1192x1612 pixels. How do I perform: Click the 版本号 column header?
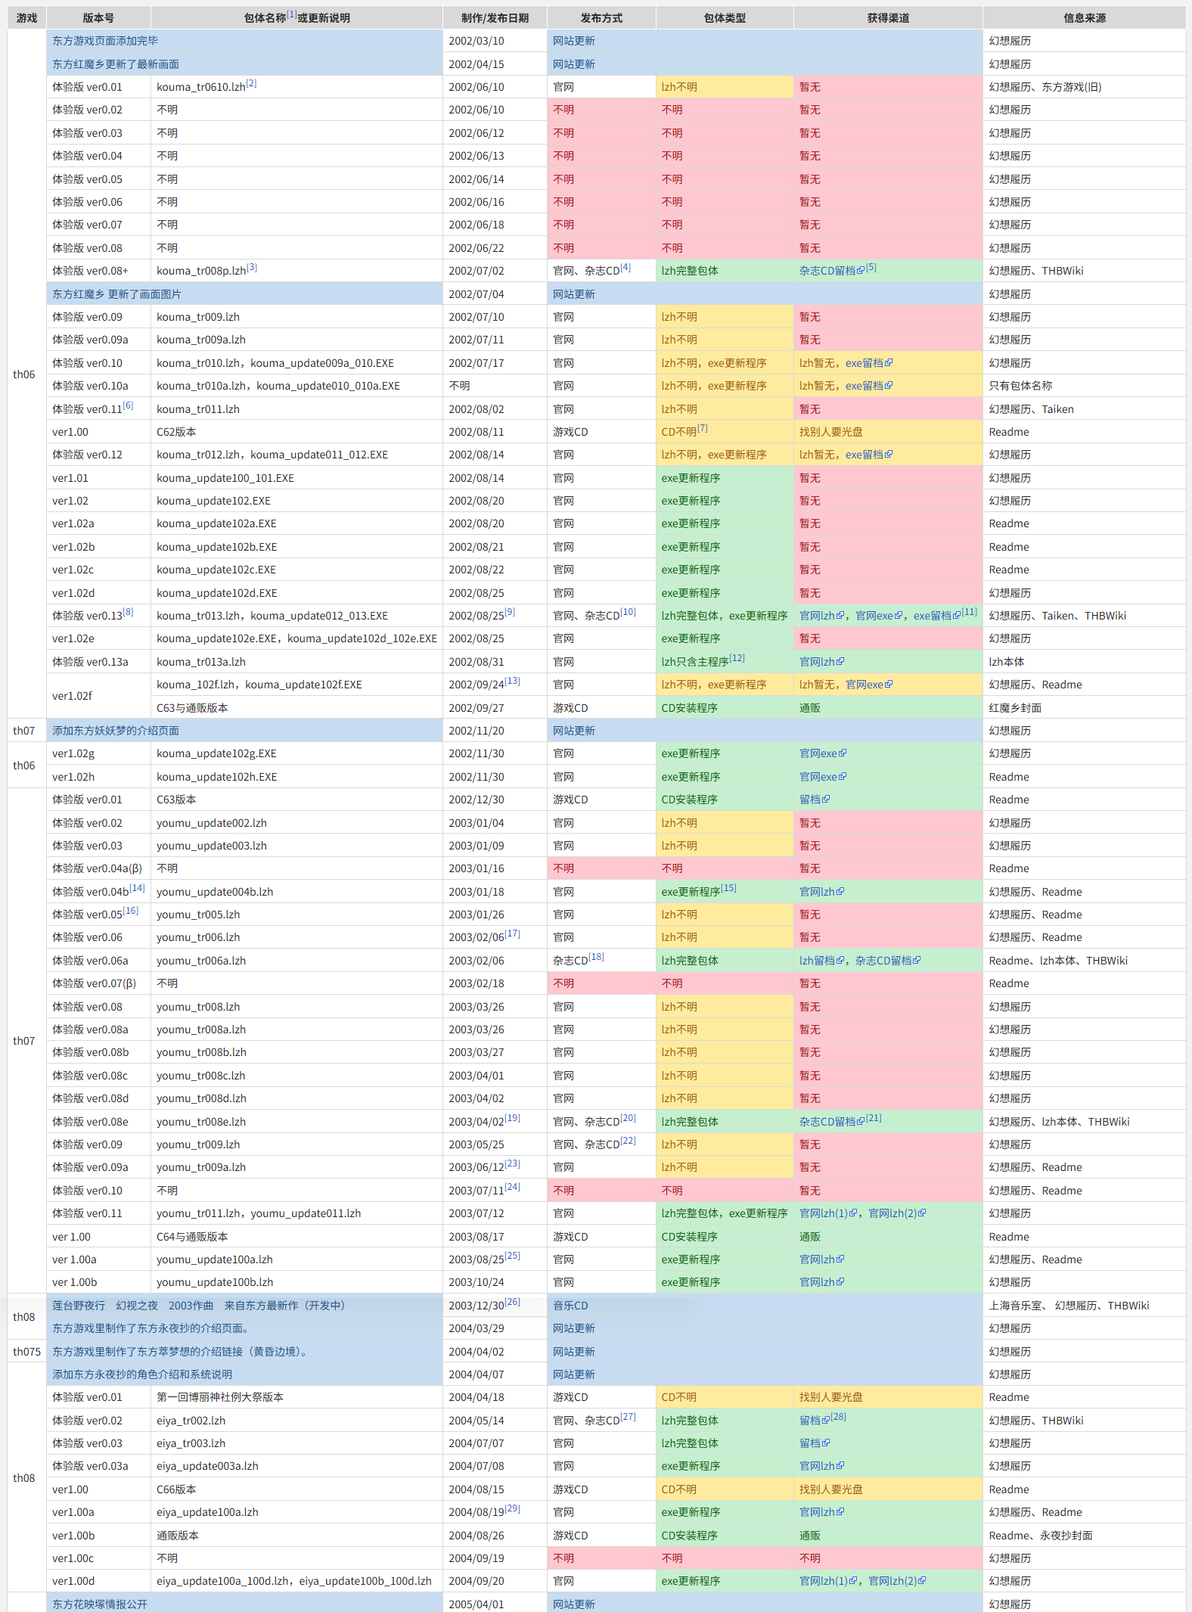coord(98,18)
